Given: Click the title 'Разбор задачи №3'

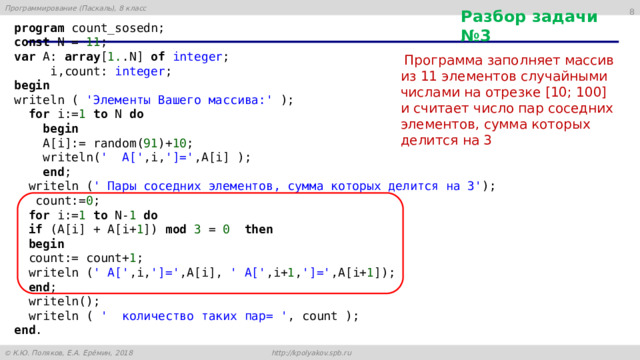Looking at the screenshot, I should click(x=529, y=26).
